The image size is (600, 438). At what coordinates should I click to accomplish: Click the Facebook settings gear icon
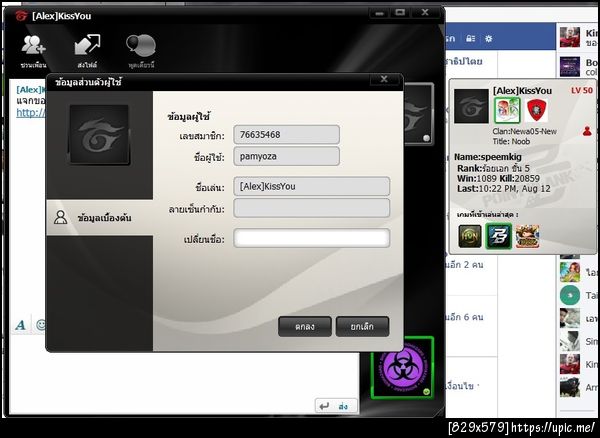[488, 39]
